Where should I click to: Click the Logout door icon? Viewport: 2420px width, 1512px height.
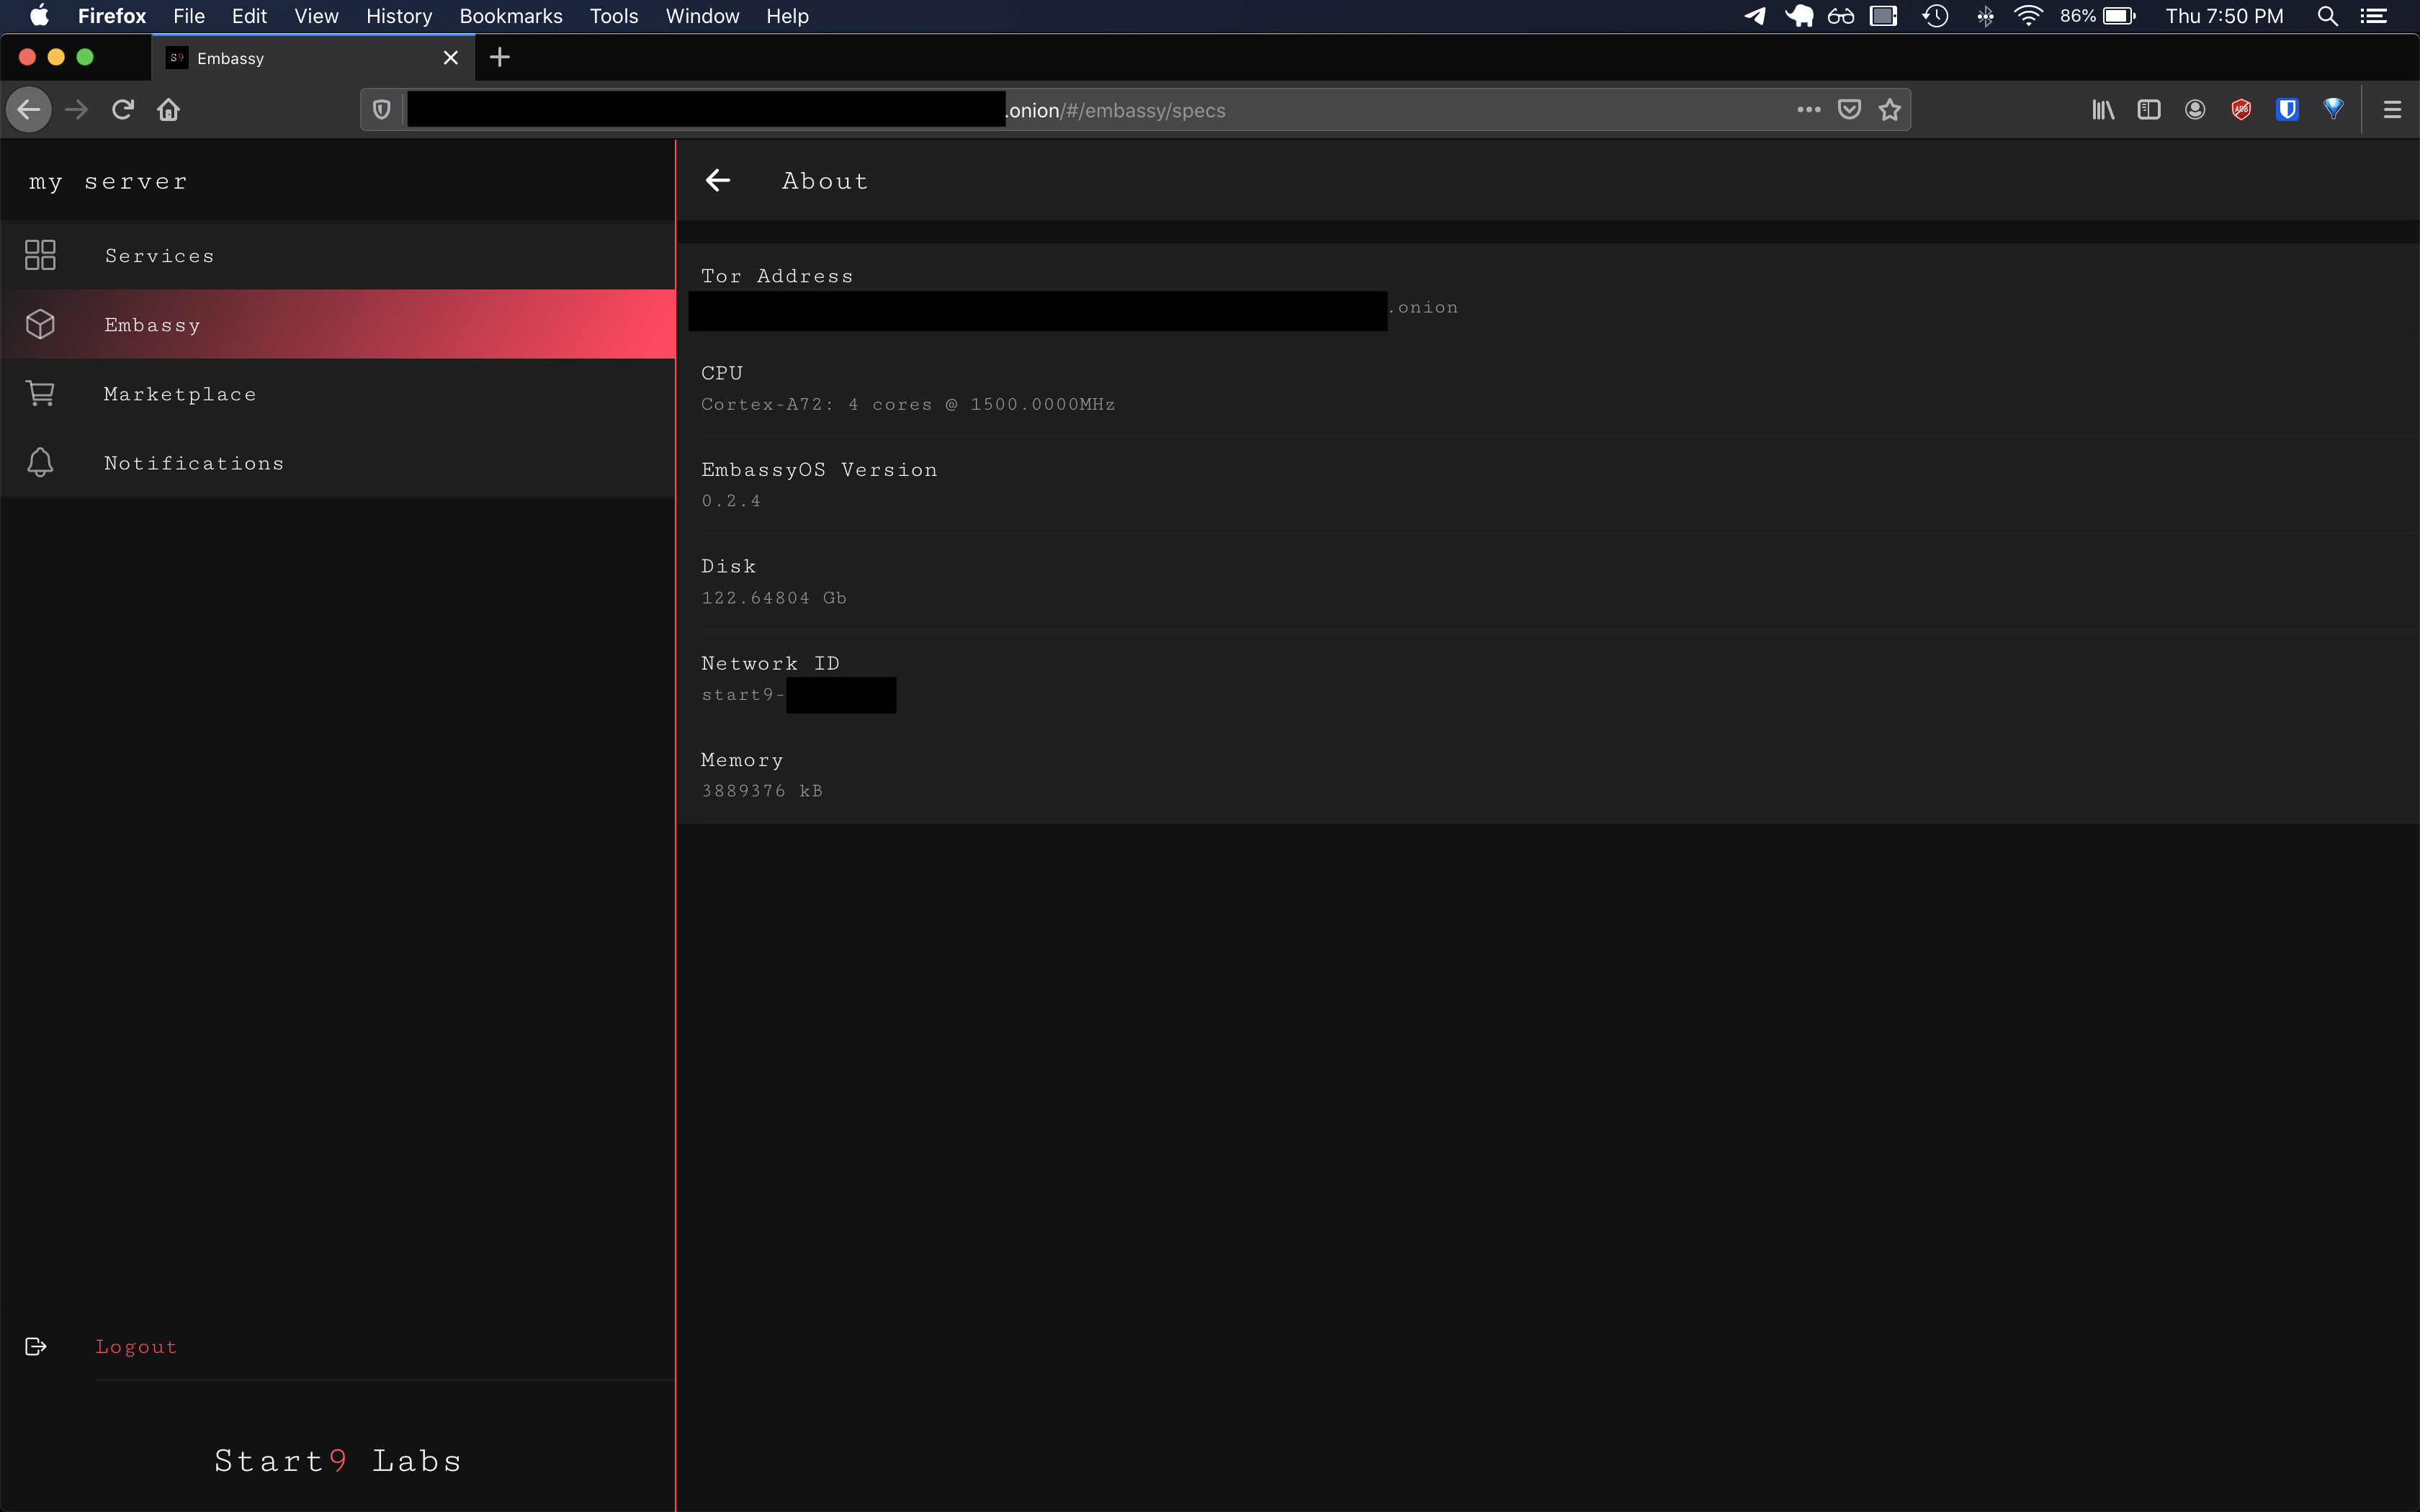point(36,1346)
